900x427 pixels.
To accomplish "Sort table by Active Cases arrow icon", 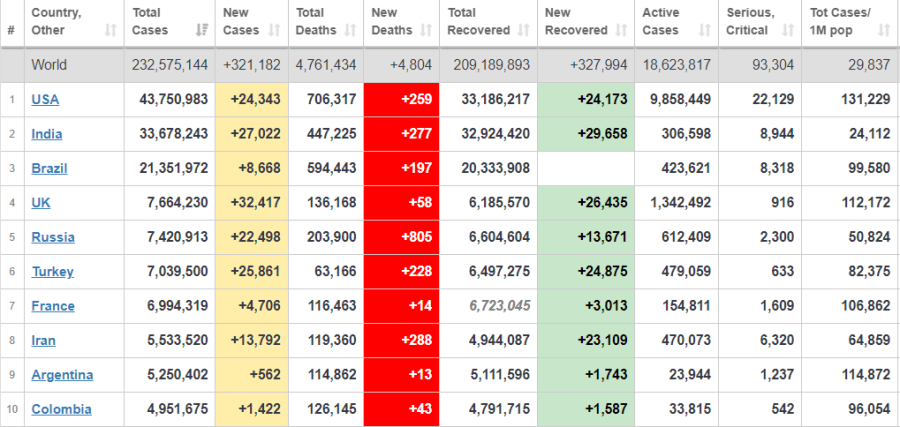I will [x=705, y=30].
